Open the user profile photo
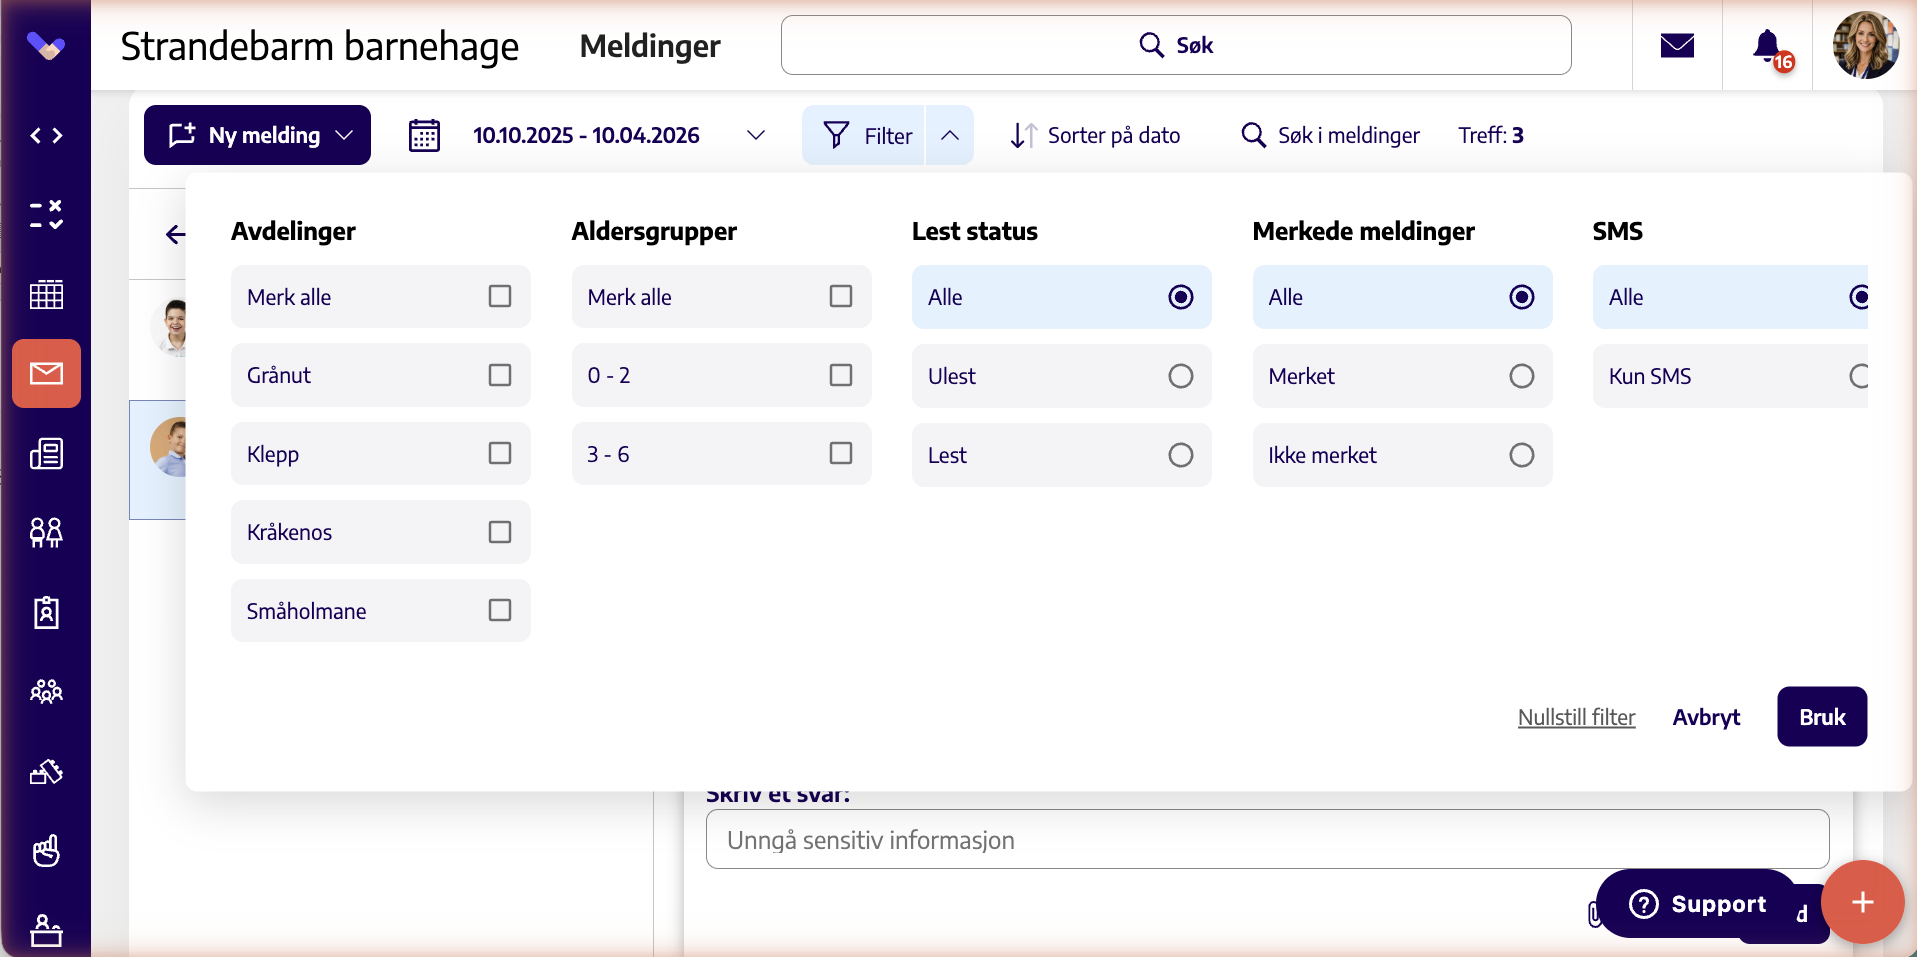 pos(1865,45)
